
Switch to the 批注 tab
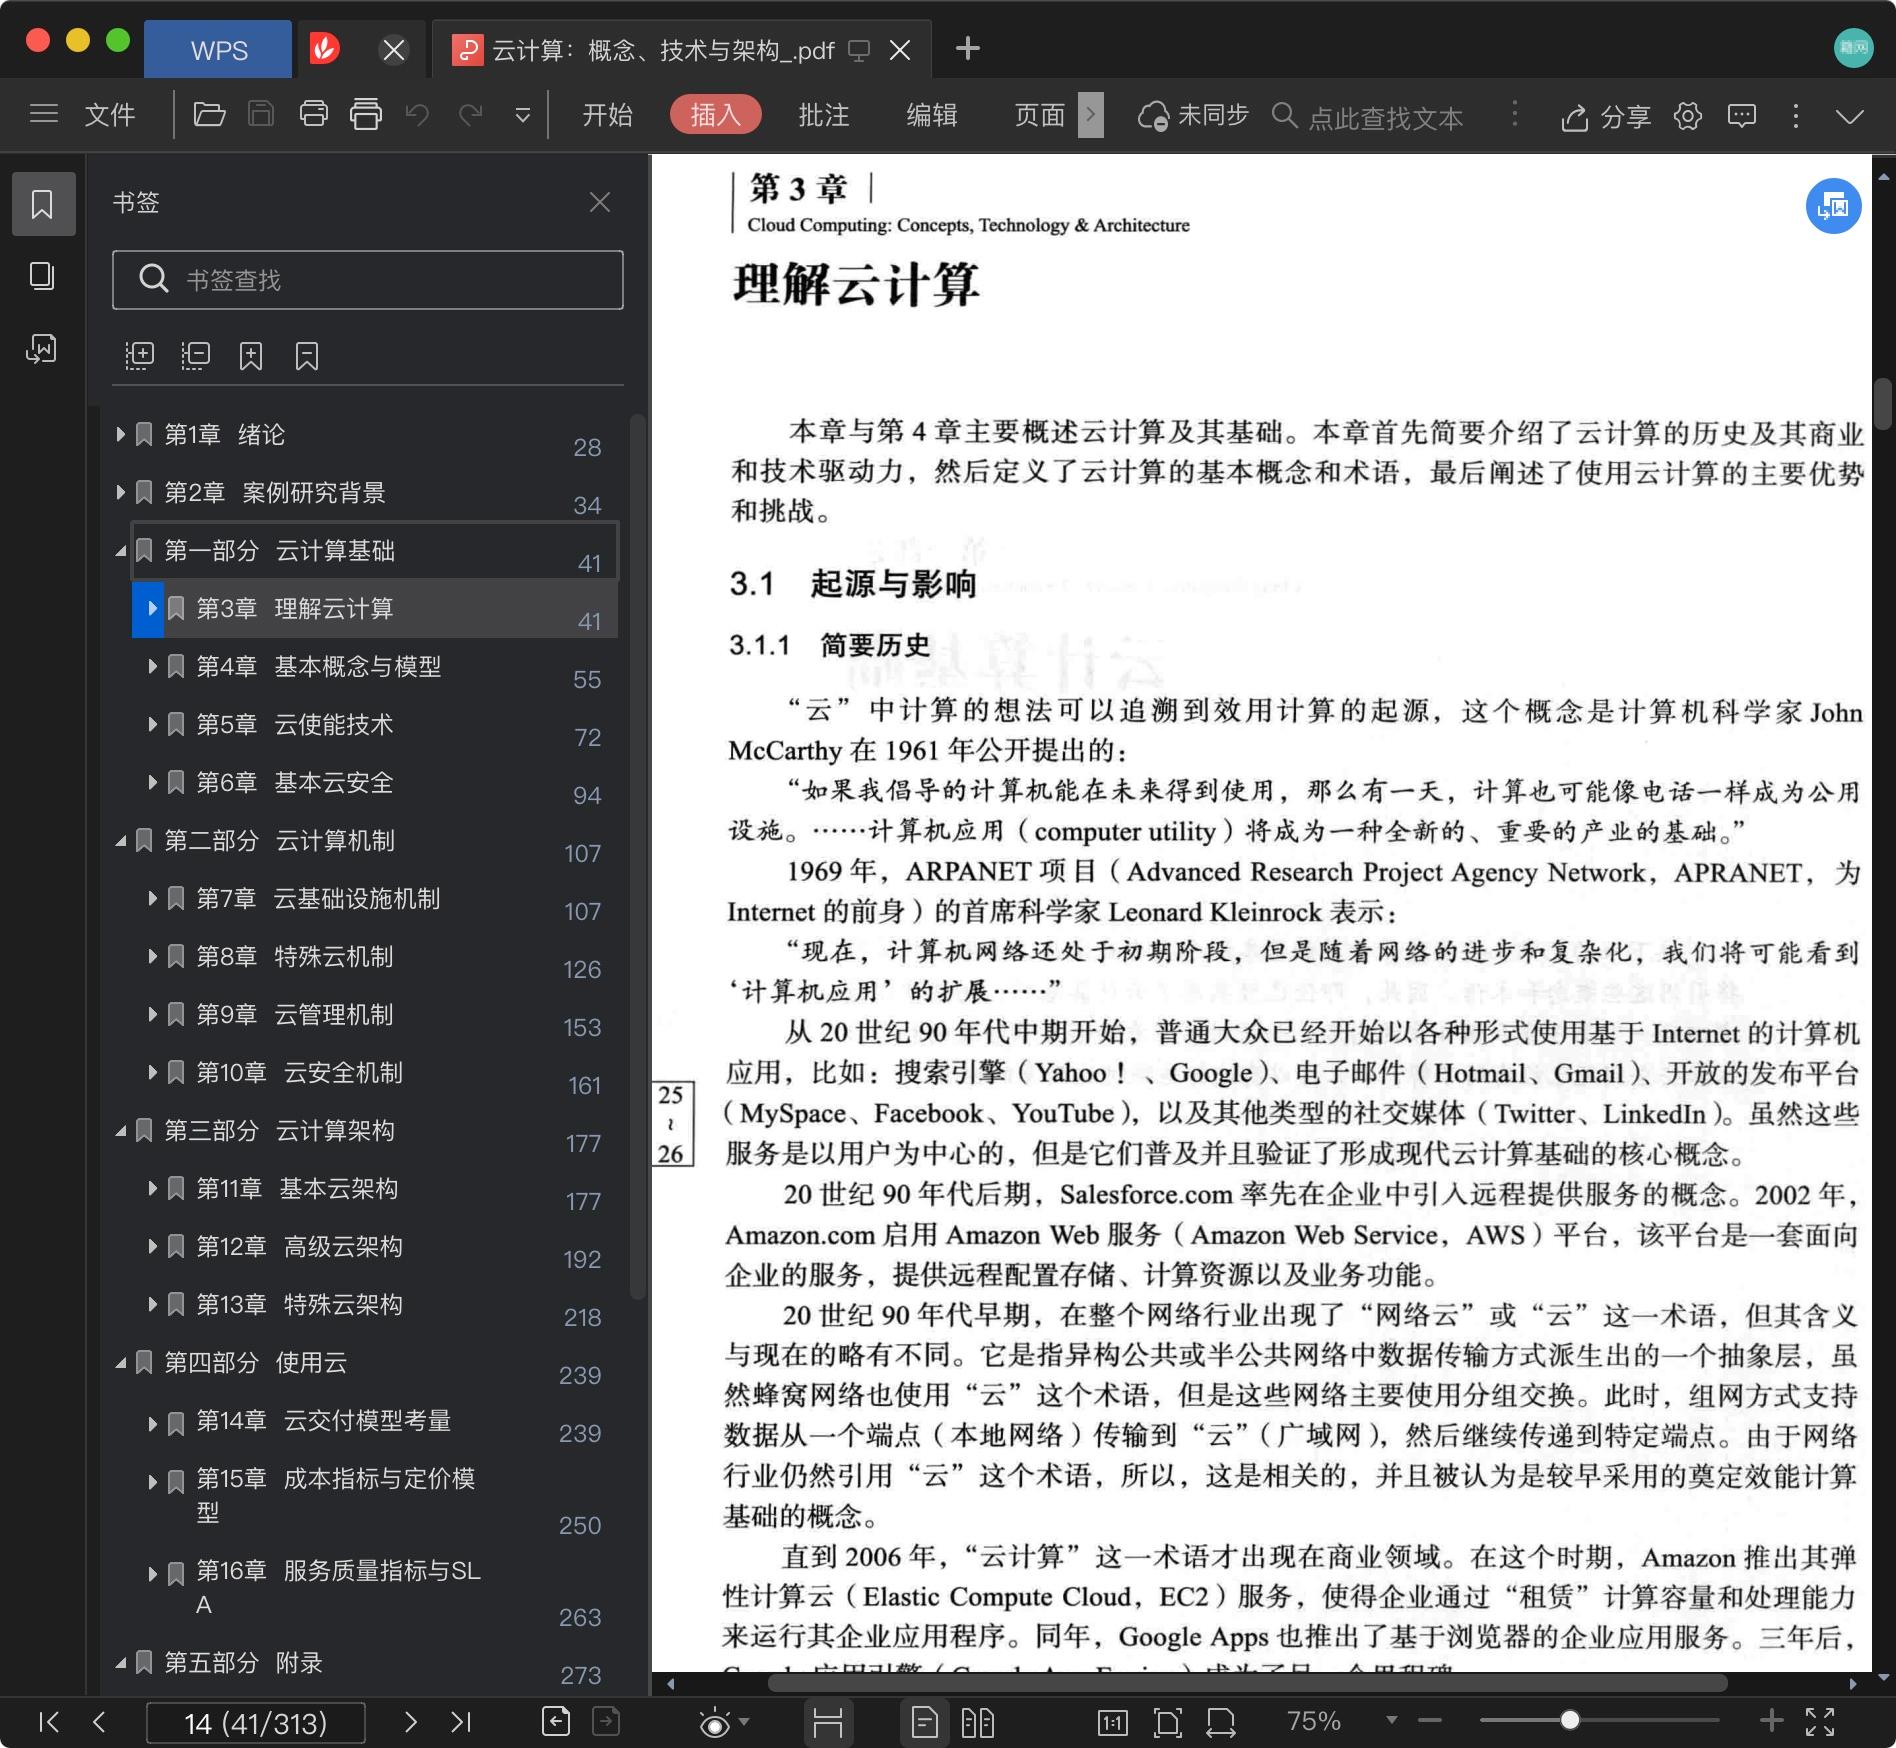(823, 115)
